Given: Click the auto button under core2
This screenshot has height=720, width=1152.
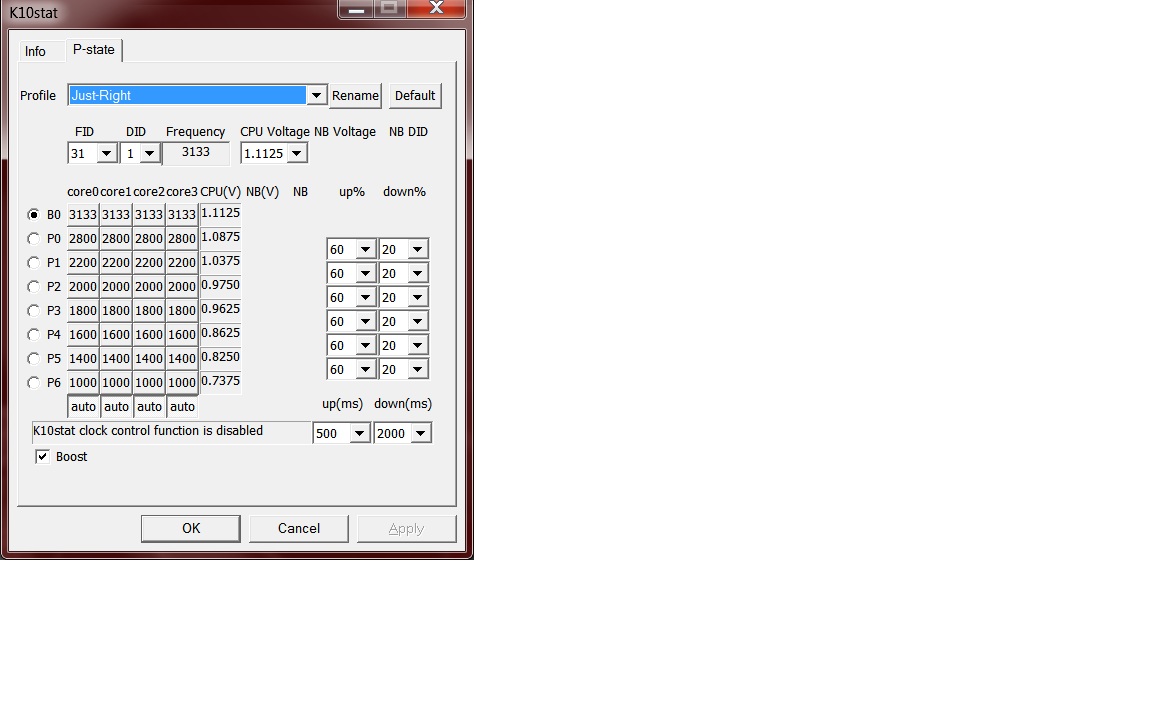Looking at the screenshot, I should [x=149, y=407].
